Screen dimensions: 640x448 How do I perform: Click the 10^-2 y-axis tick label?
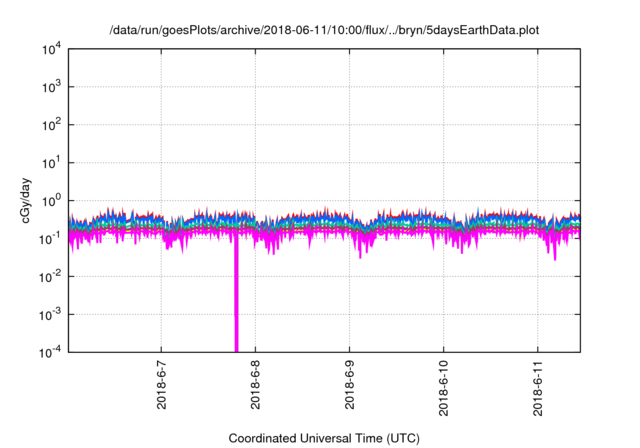pos(51,277)
